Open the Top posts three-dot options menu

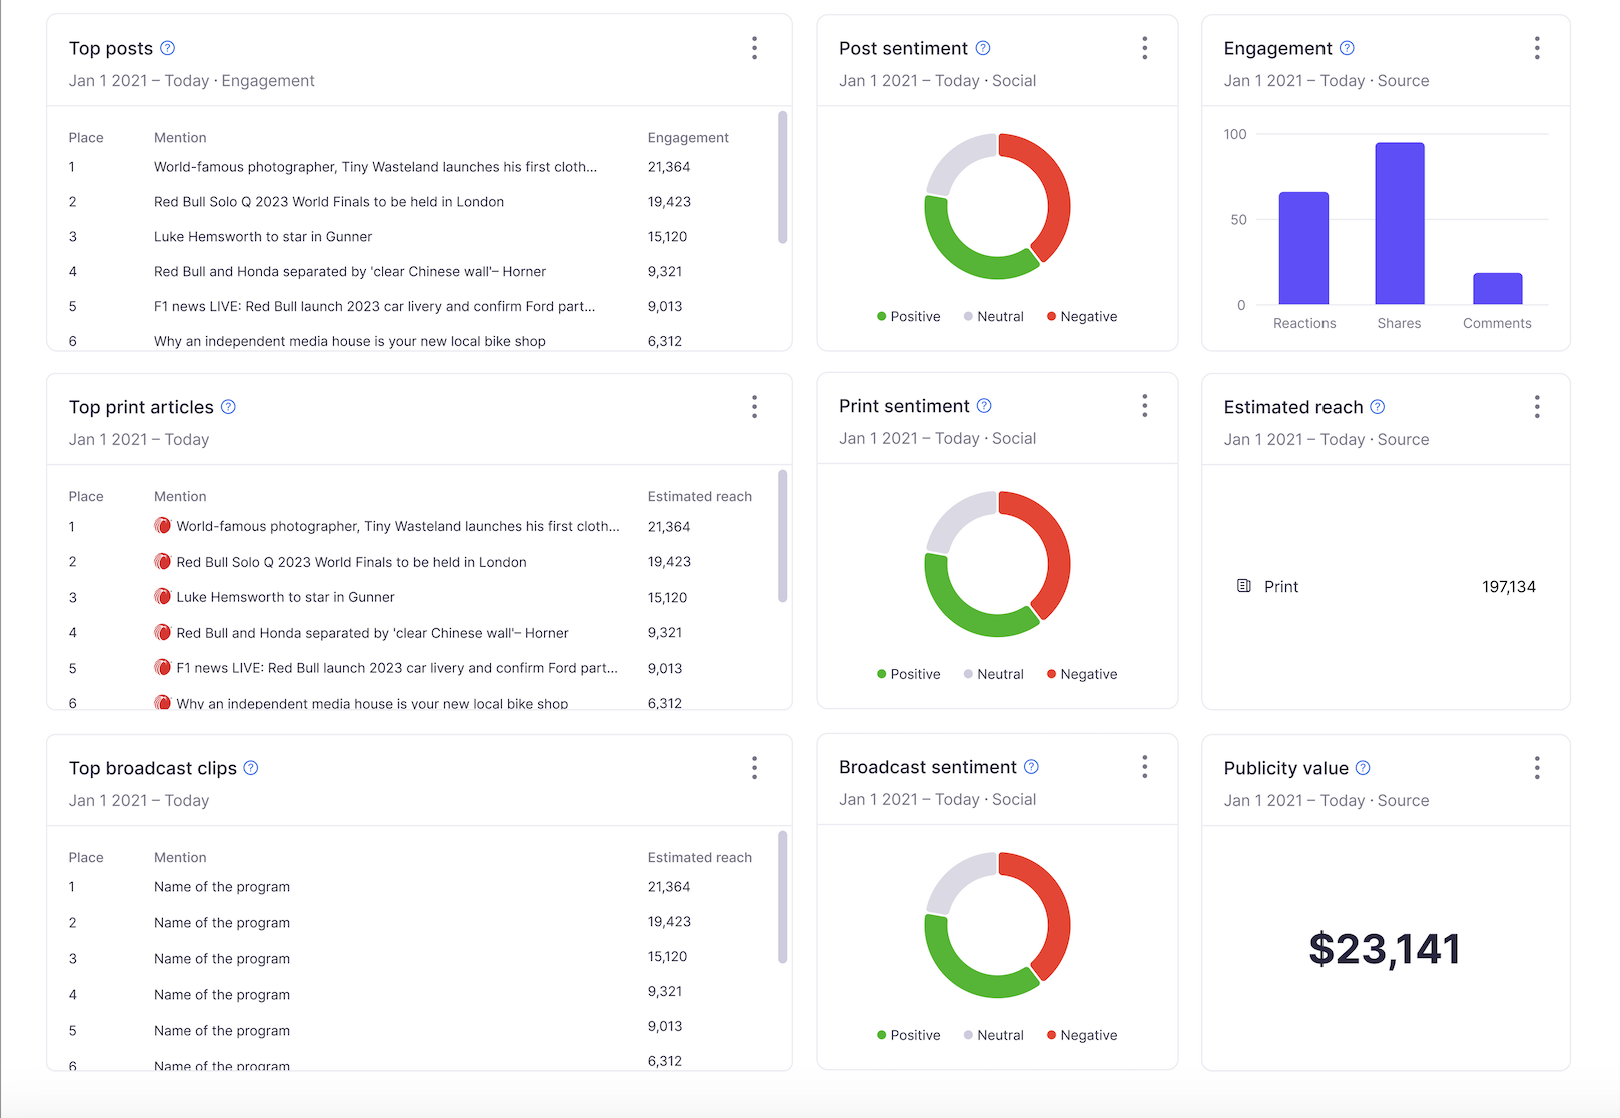pyautogui.click(x=755, y=48)
